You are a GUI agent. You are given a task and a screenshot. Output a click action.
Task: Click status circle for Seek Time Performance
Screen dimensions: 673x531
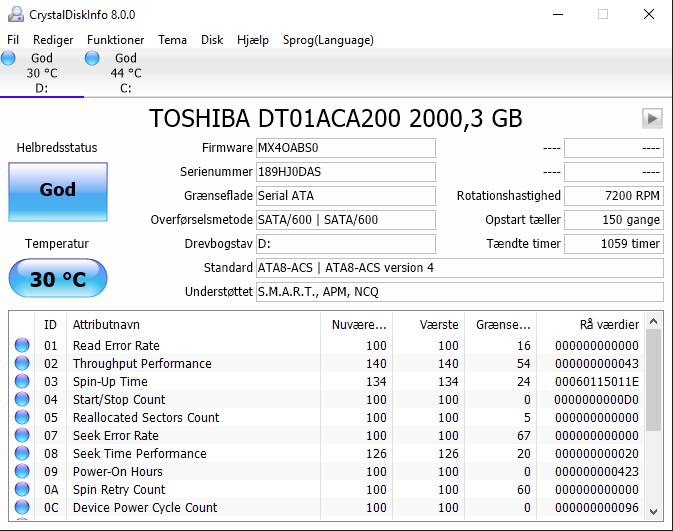point(22,453)
